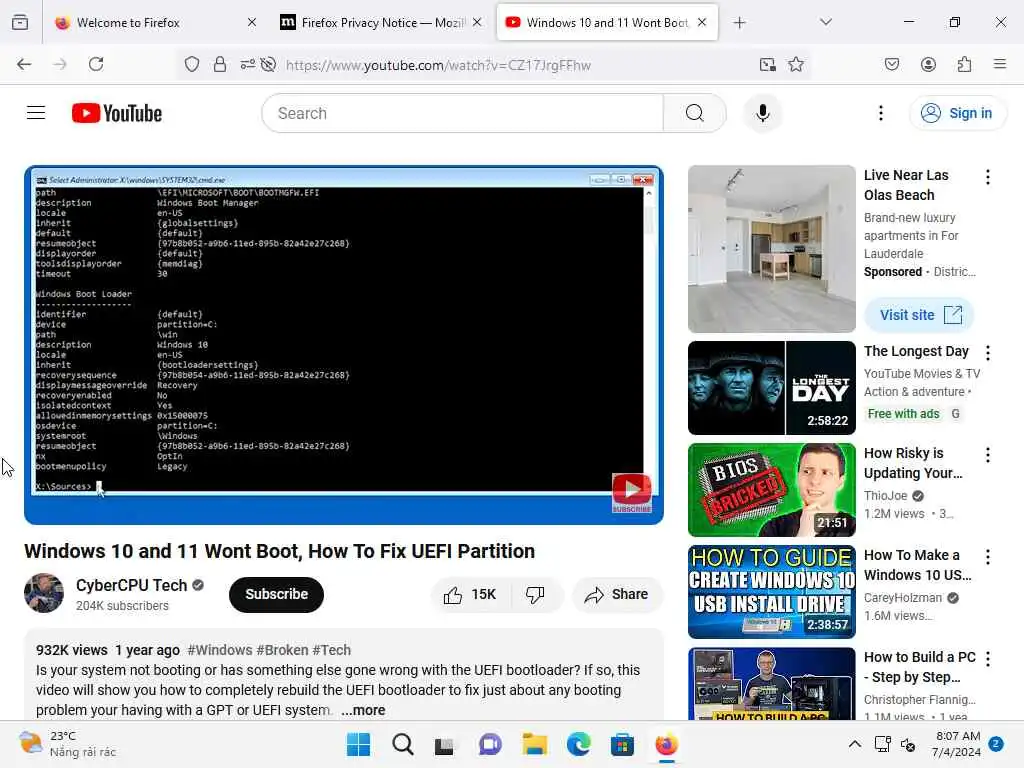
Task: Open the site permissions icon
Action: coord(248,64)
